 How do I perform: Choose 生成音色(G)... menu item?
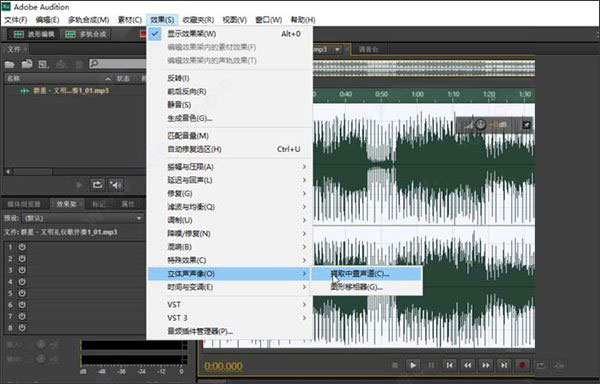click(230, 118)
